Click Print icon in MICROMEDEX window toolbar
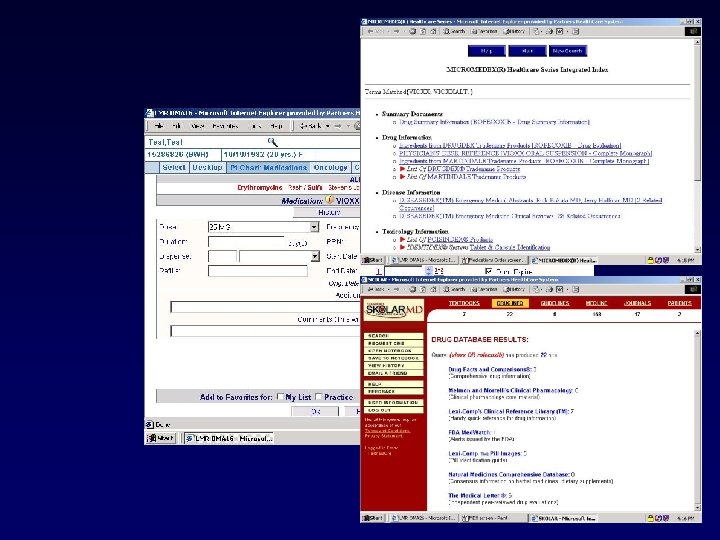 tap(550, 31)
